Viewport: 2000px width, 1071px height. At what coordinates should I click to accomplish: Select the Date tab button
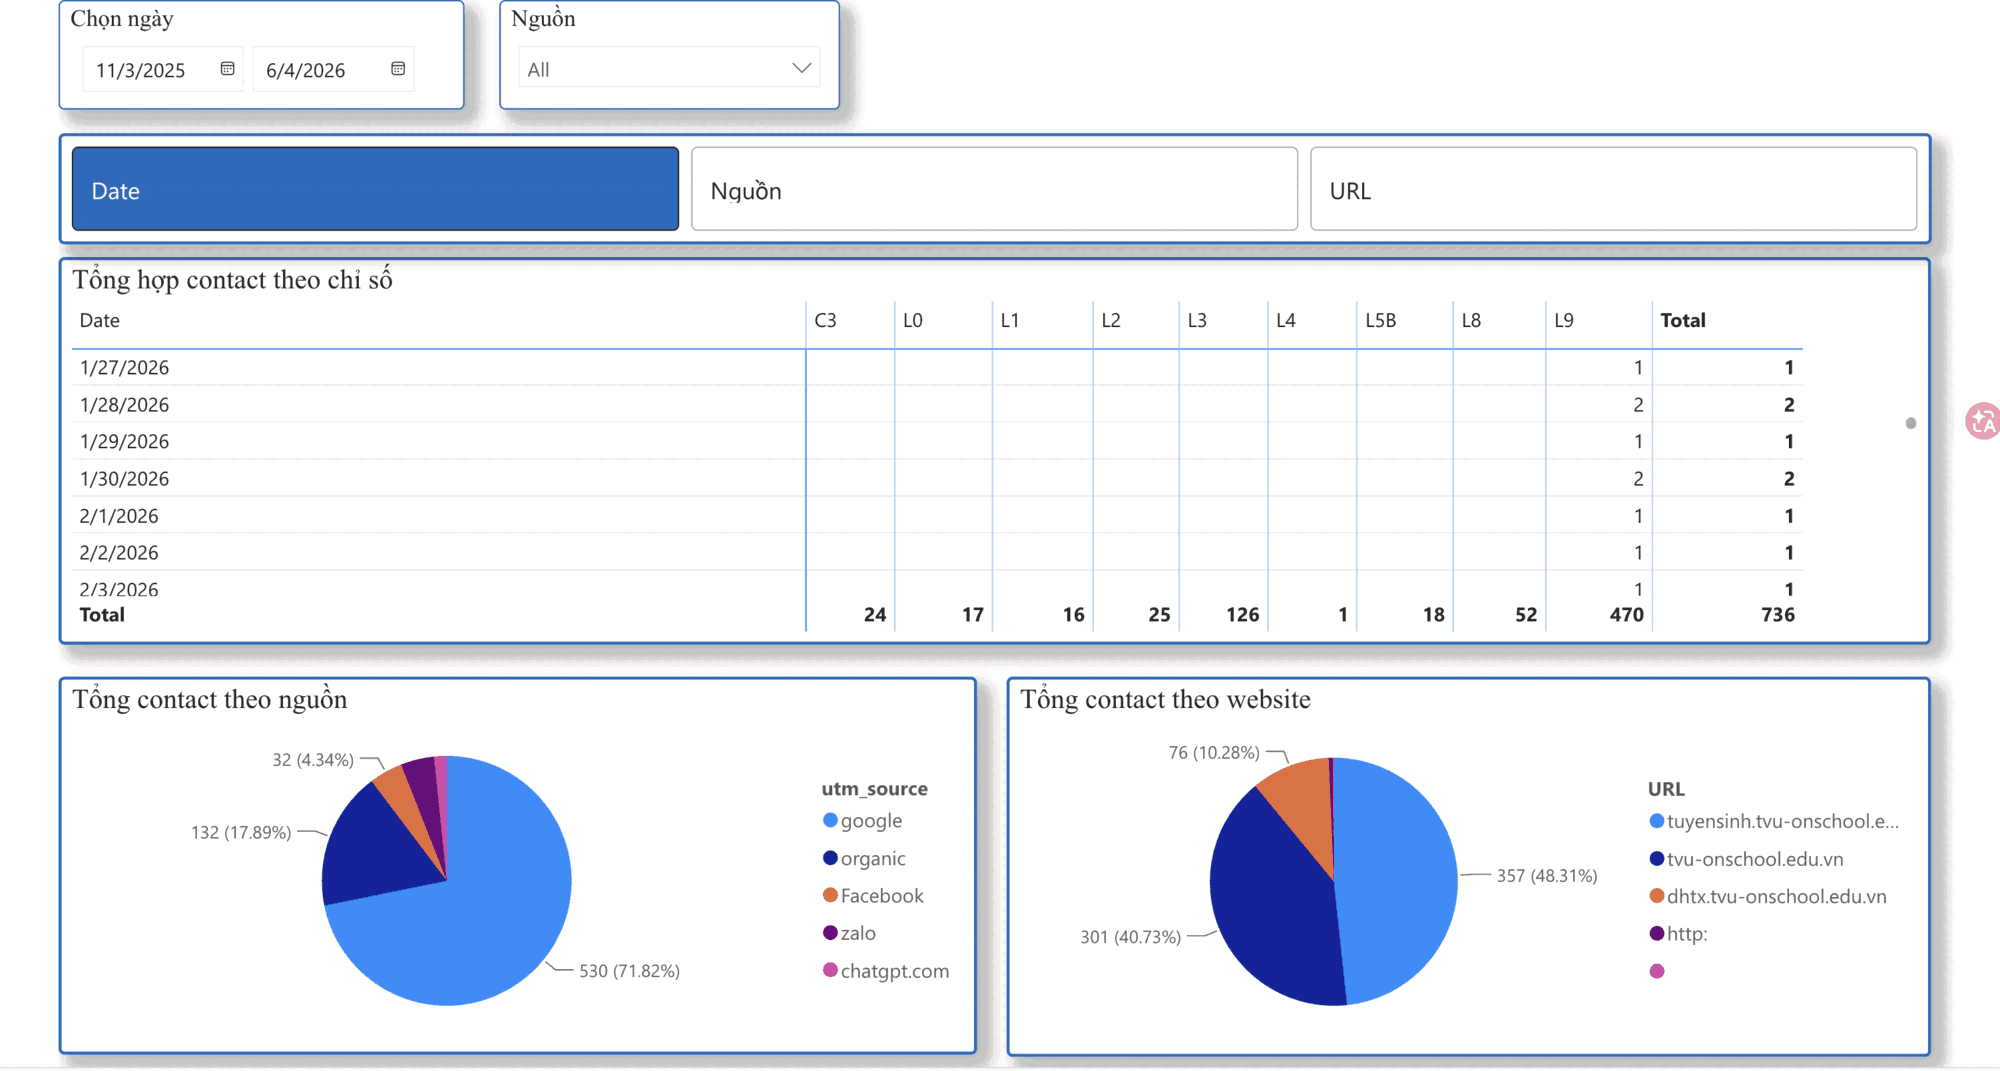click(375, 190)
